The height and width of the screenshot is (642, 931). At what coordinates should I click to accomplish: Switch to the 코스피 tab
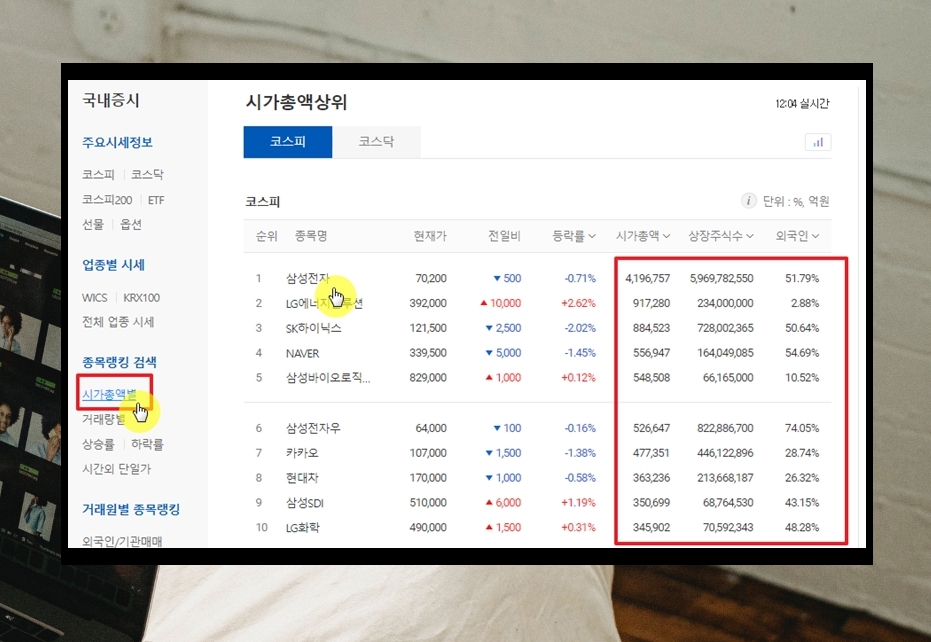point(287,142)
